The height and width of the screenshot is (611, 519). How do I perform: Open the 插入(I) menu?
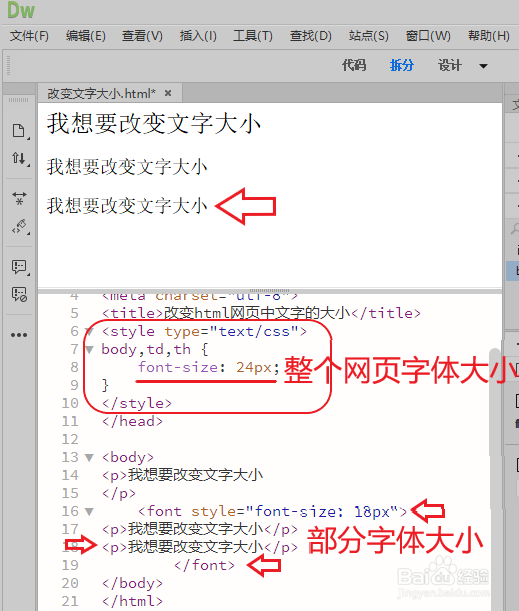pyautogui.click(x=198, y=36)
